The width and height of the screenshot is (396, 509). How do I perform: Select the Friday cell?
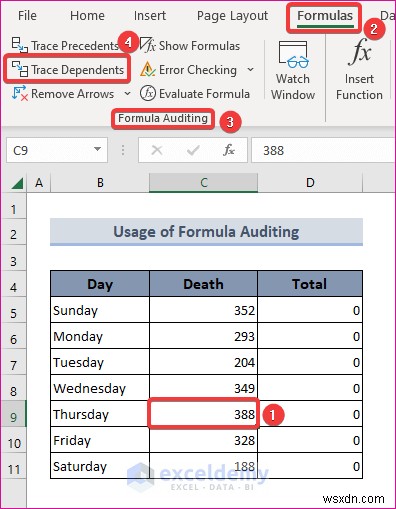100,440
